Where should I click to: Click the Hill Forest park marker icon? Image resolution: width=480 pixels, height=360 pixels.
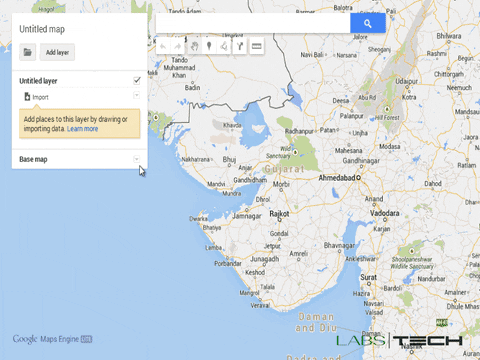tap(387, 109)
